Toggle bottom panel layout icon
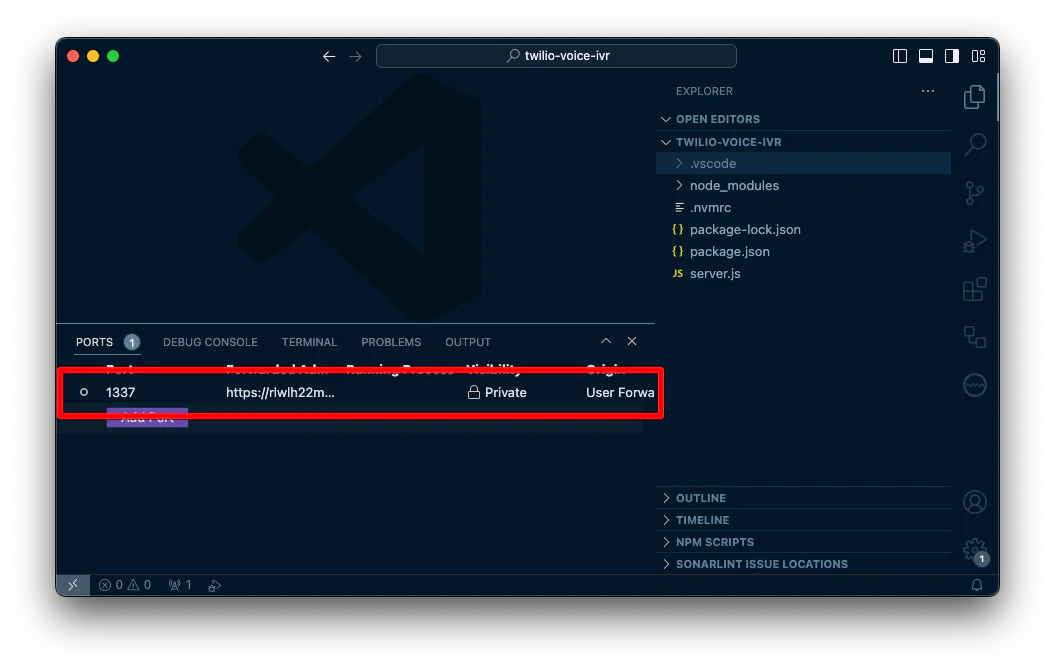The image size is (1055, 670). [x=926, y=56]
